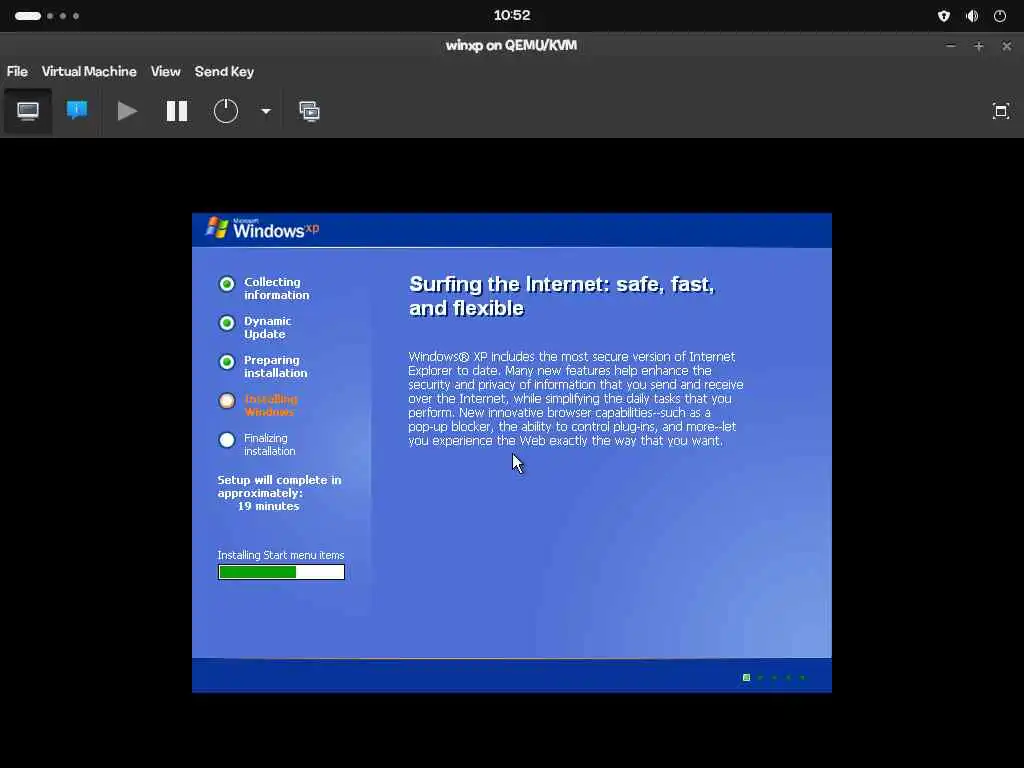Click the Preparing installation step indicator
The image size is (1024, 768).
click(x=227, y=362)
